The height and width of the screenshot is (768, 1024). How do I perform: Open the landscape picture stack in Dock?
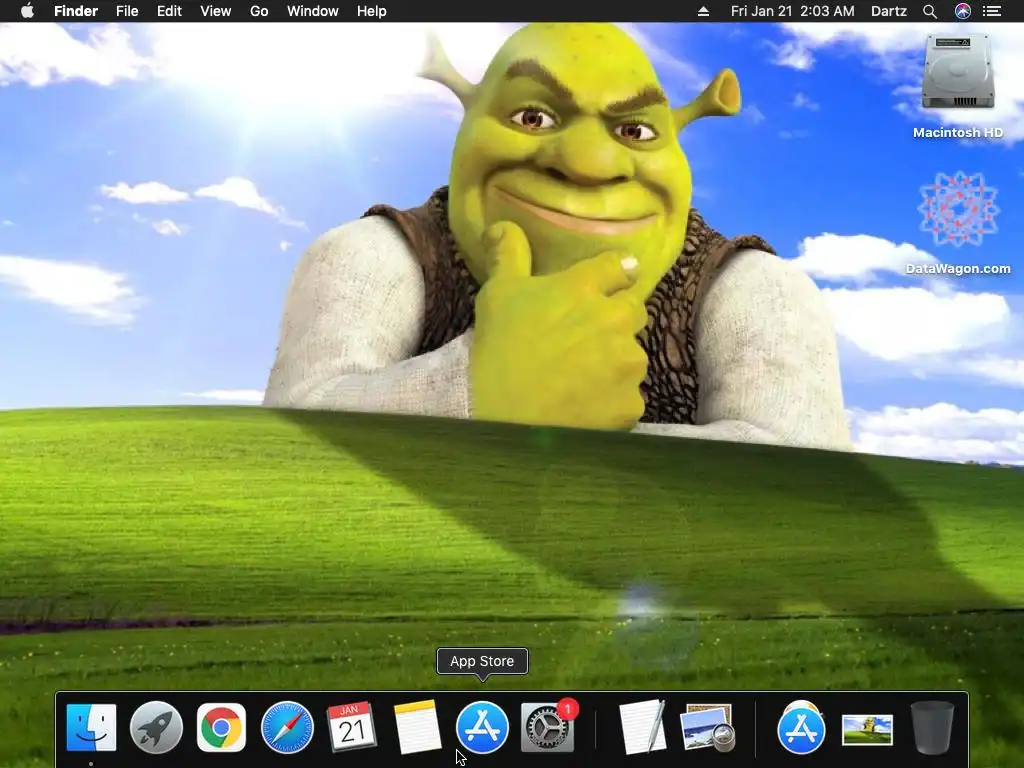coord(867,729)
